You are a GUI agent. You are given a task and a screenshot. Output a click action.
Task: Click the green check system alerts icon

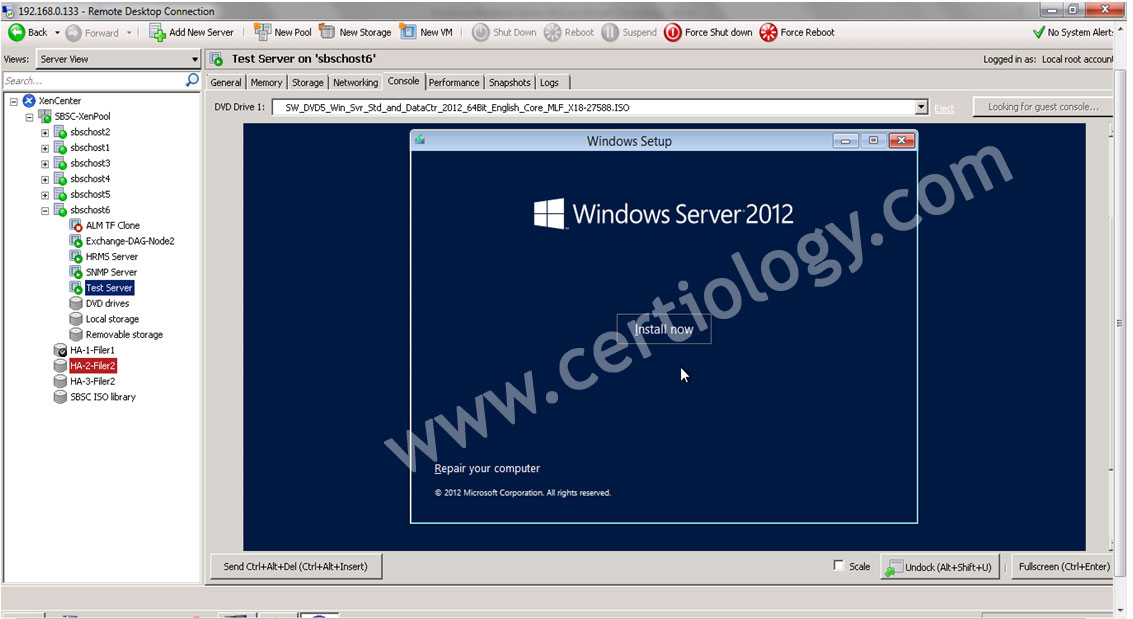(x=1038, y=33)
